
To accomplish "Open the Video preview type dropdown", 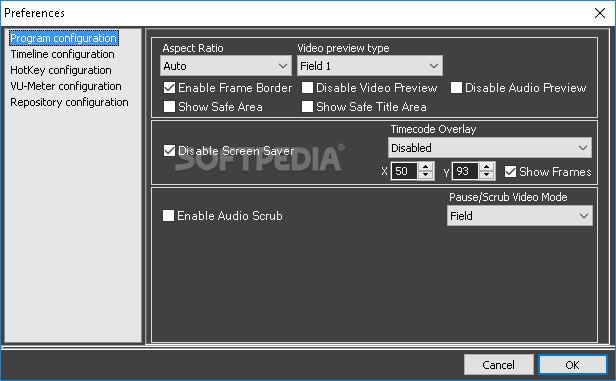I will (x=370, y=66).
